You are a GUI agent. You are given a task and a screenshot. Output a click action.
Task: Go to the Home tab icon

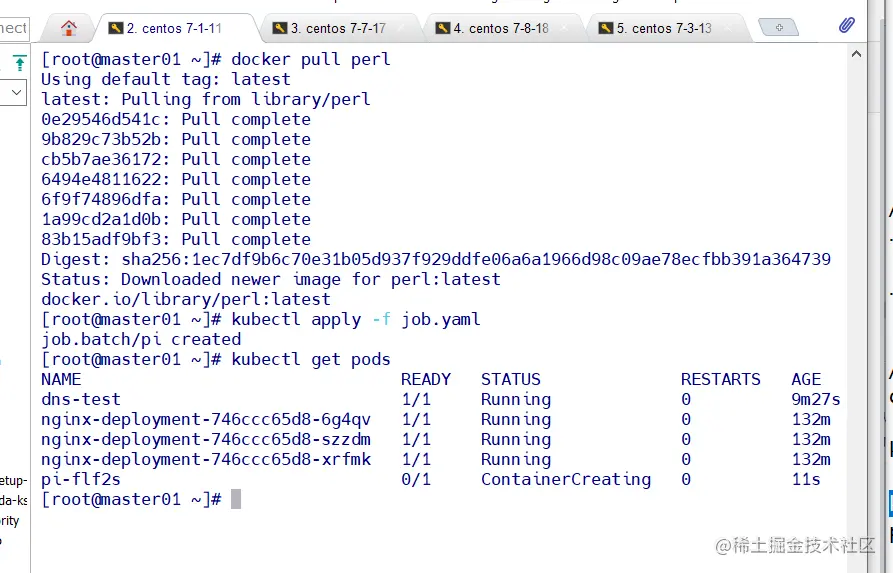(69, 28)
